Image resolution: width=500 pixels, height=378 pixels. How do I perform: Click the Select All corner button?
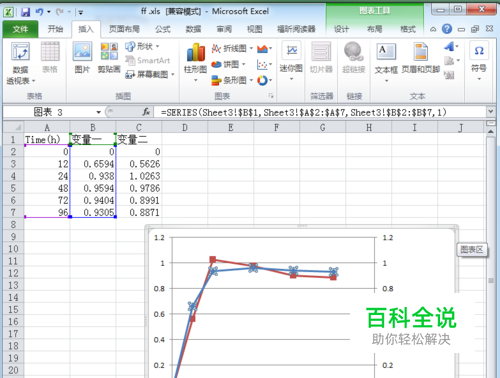click(x=13, y=127)
